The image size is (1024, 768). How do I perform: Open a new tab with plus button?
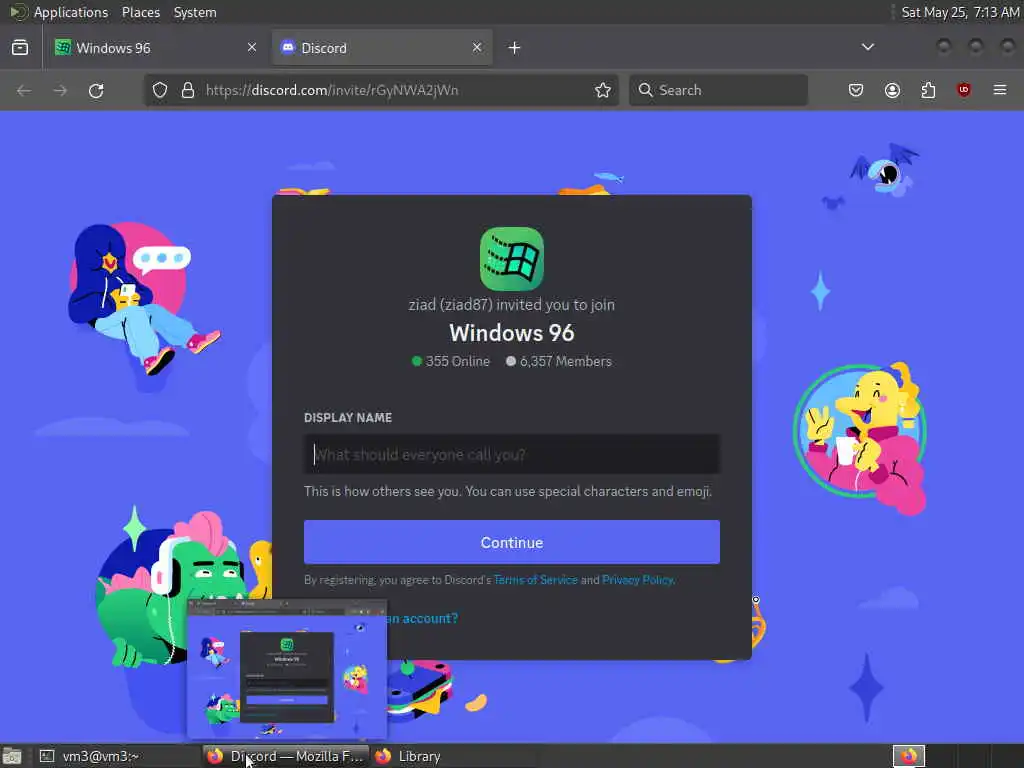click(515, 48)
